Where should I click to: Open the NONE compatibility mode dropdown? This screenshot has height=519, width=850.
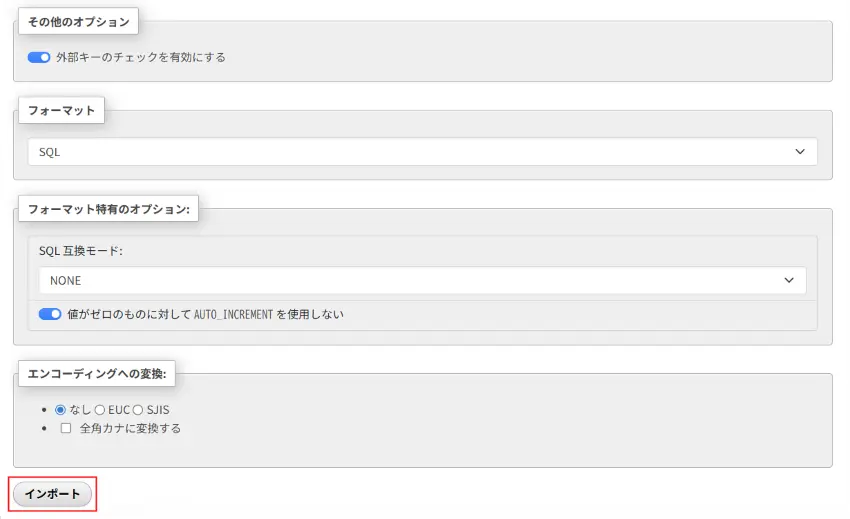click(x=422, y=280)
